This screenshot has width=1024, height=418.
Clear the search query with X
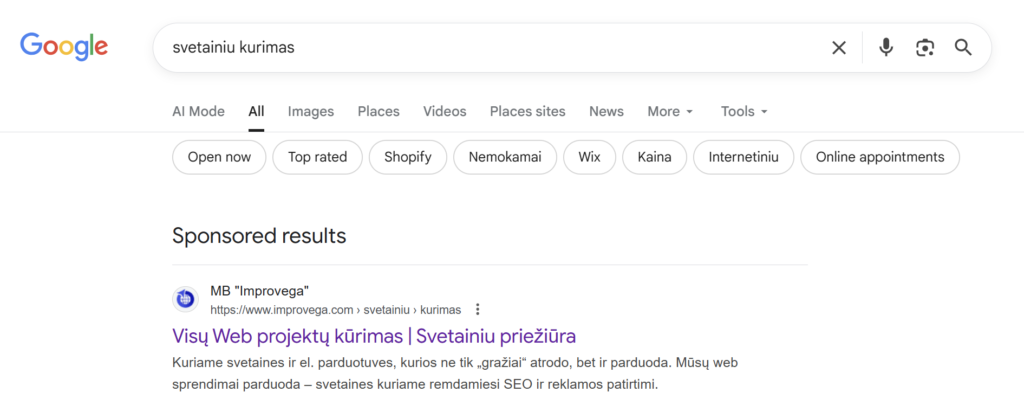click(839, 47)
